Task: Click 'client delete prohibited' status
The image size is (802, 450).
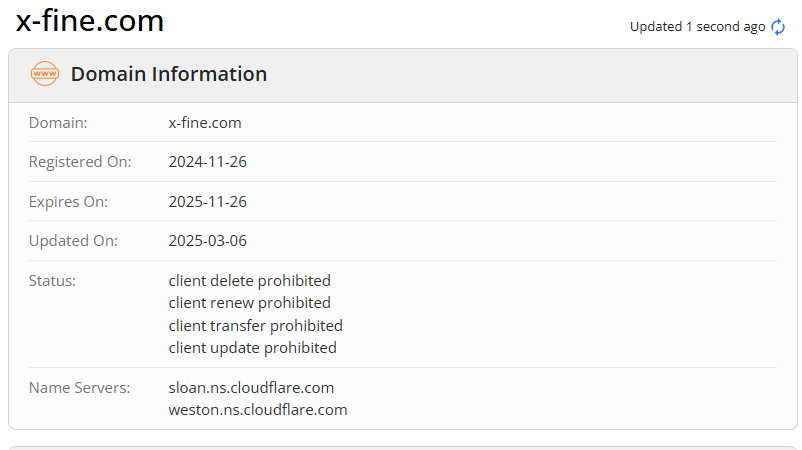Action: click(x=250, y=280)
